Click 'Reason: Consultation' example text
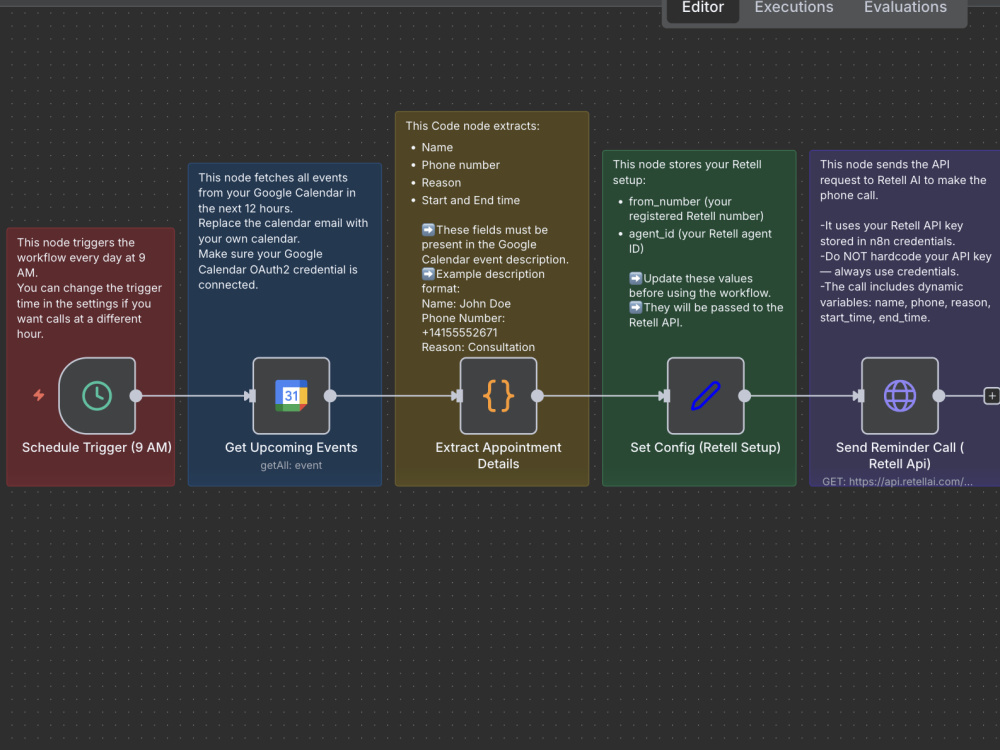 coord(478,347)
